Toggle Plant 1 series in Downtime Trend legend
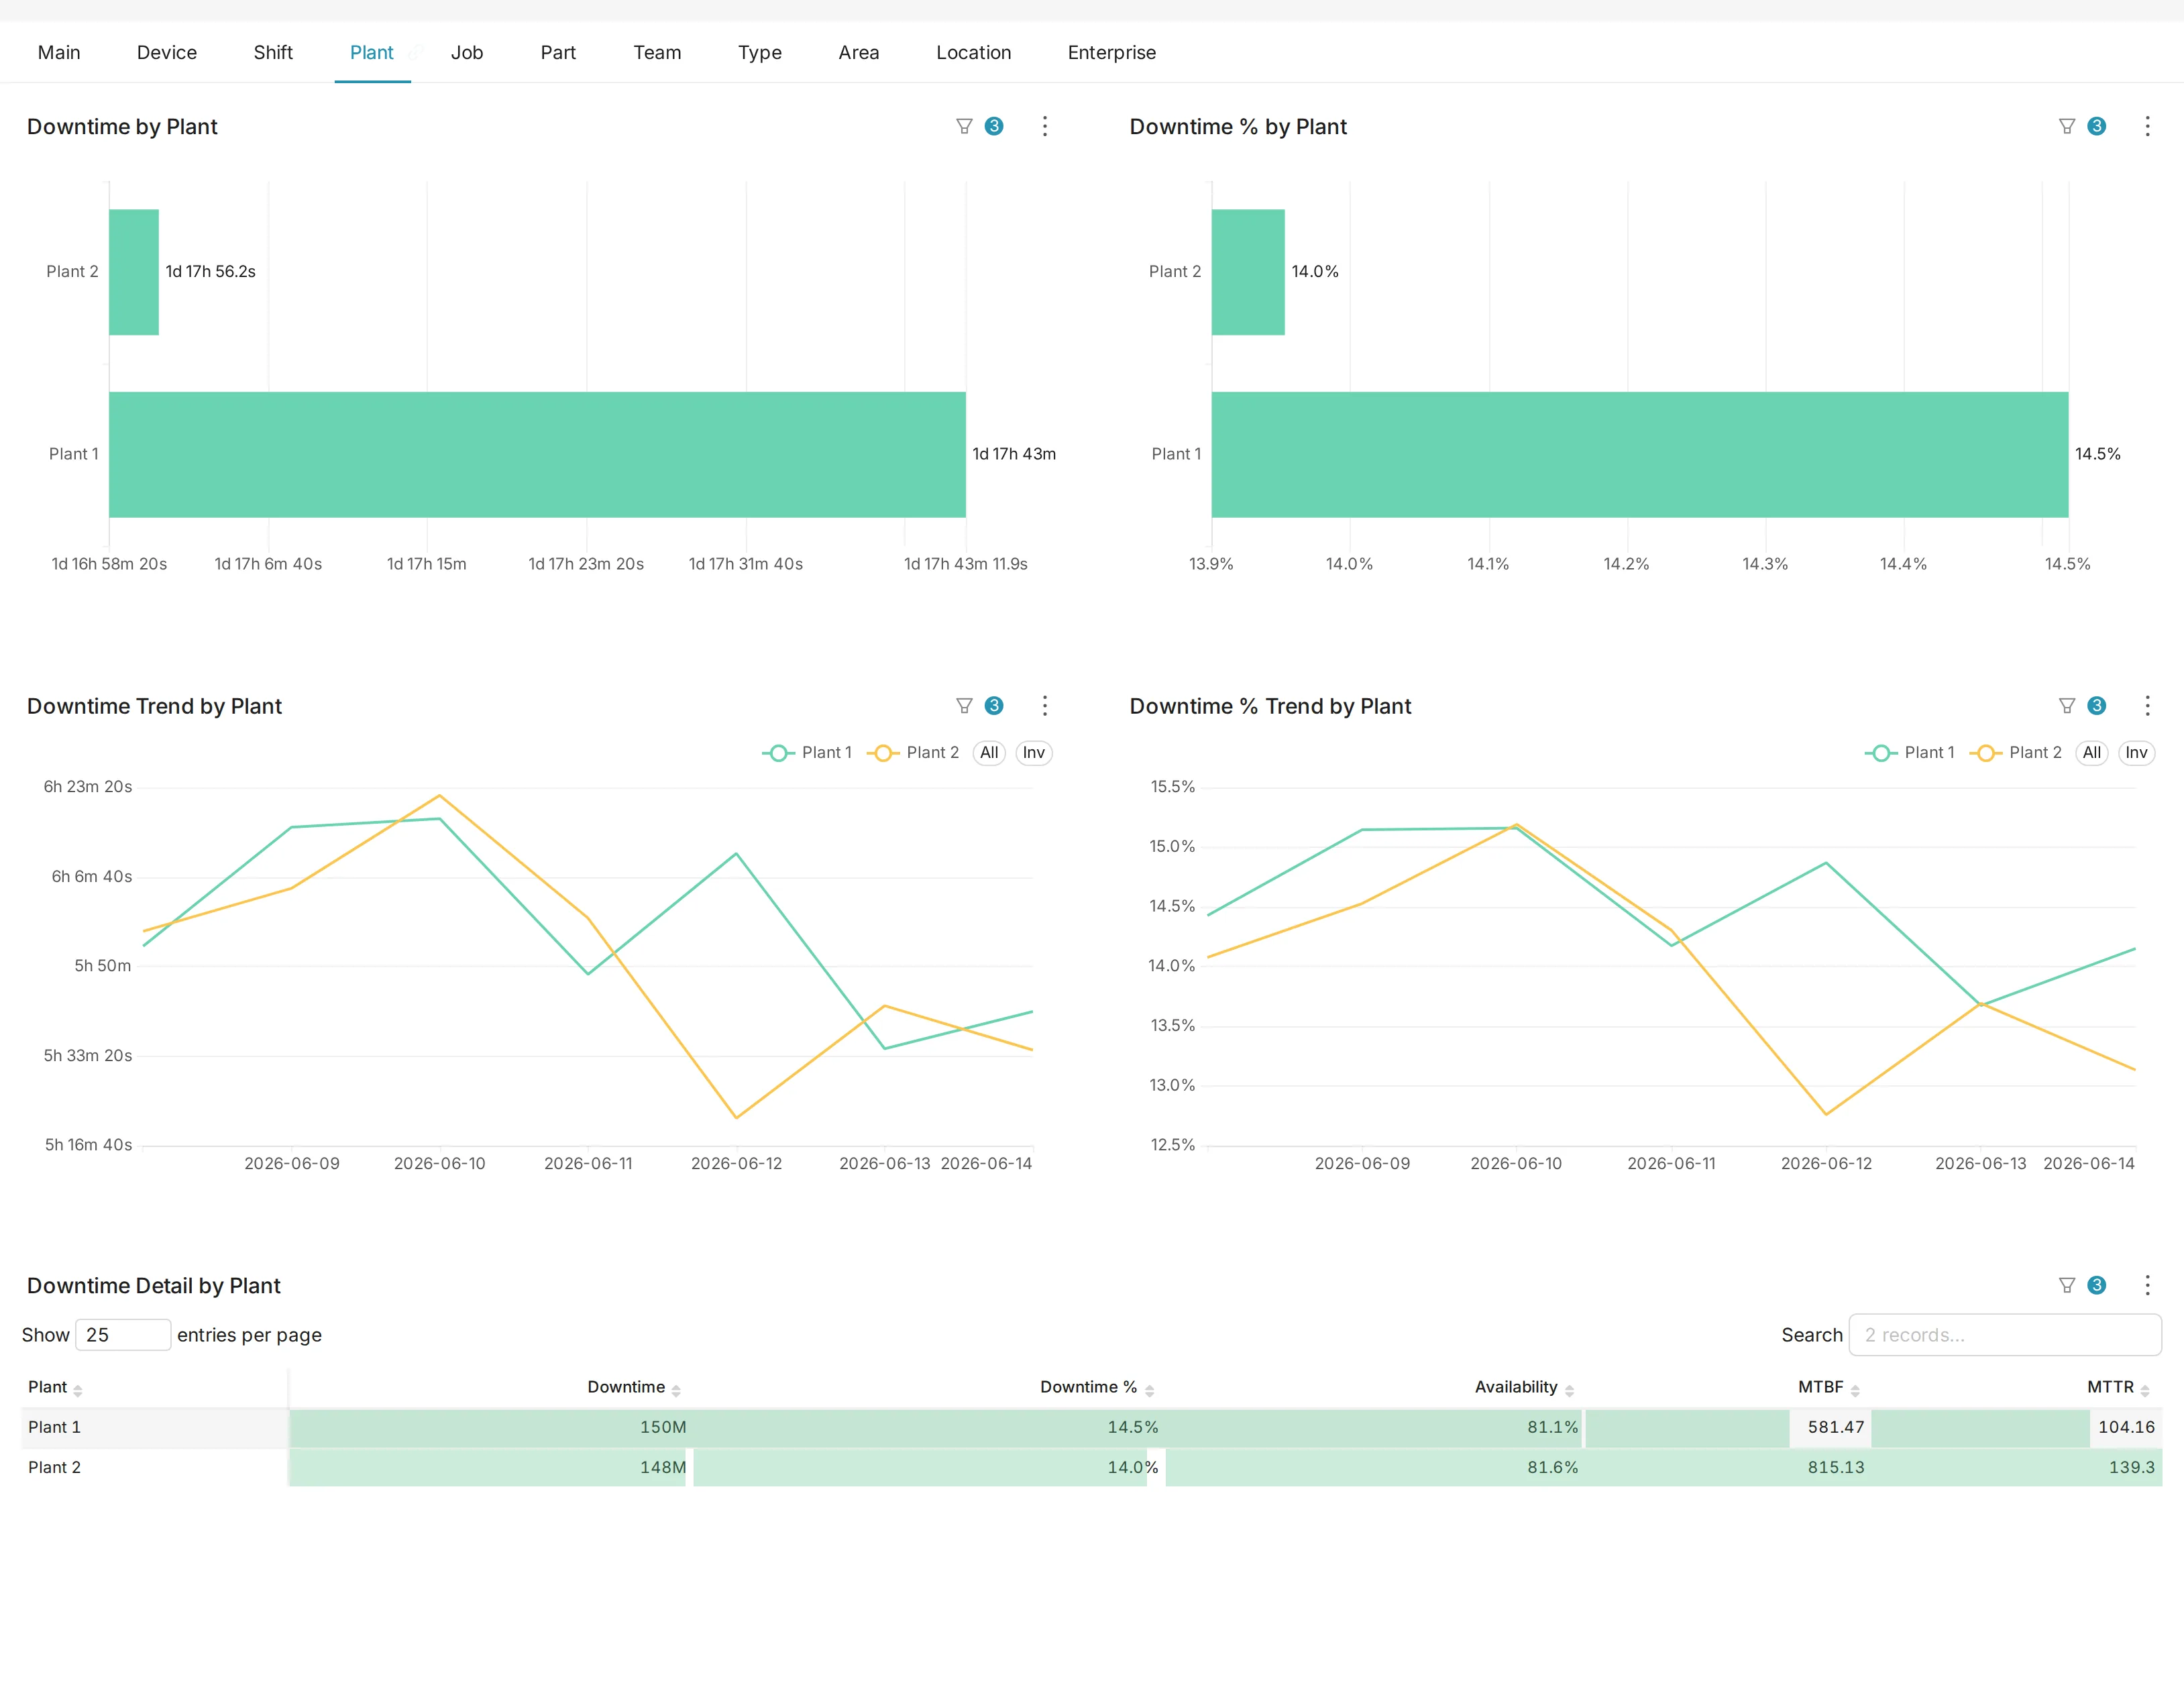Image resolution: width=2184 pixels, height=1693 pixels. [x=807, y=753]
